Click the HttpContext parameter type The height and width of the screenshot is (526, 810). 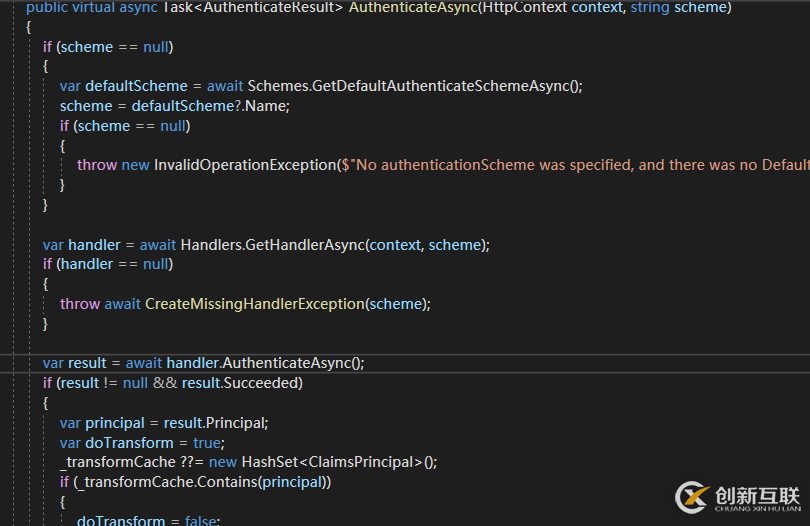coord(529,7)
